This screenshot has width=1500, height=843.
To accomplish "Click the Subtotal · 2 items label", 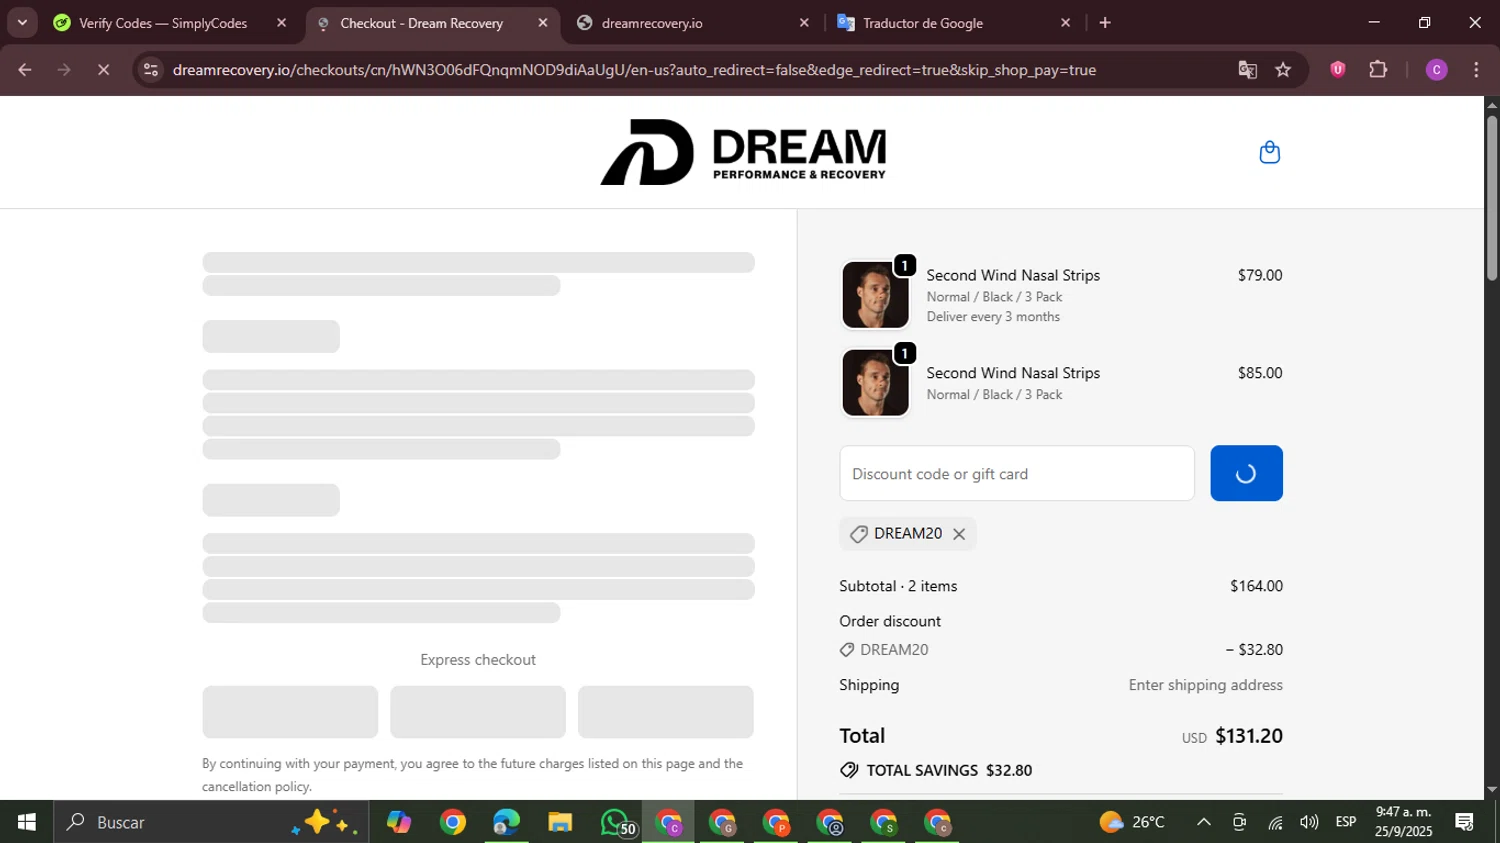I will click(898, 586).
